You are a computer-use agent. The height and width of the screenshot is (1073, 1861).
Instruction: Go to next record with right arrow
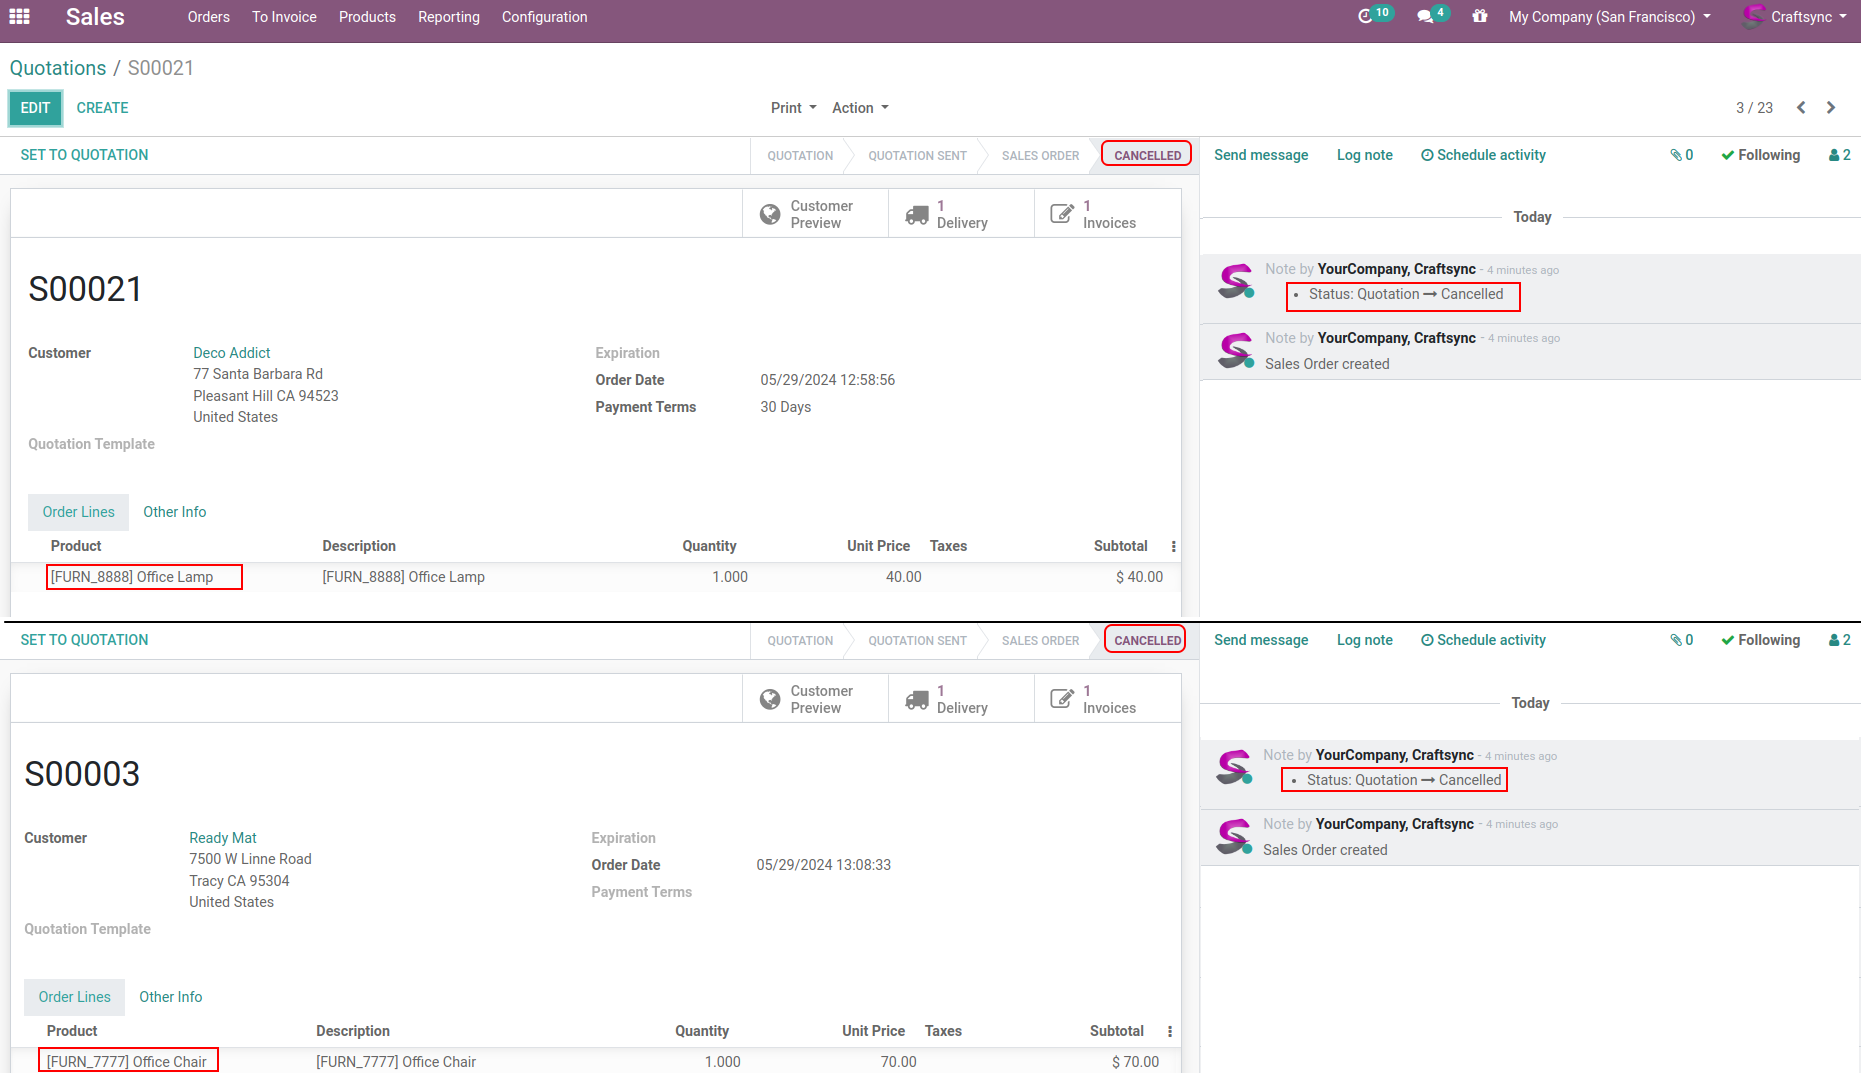1831,108
